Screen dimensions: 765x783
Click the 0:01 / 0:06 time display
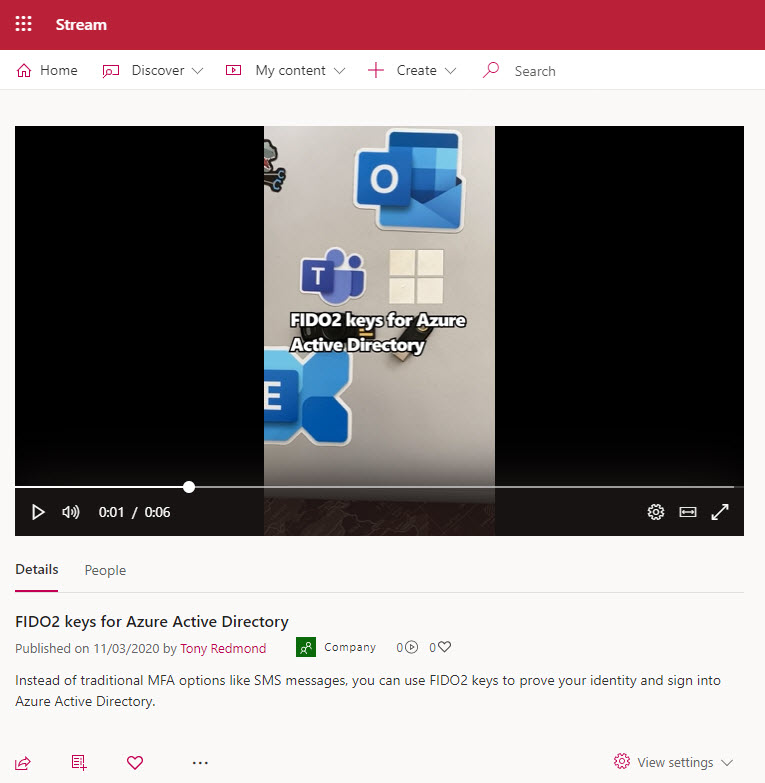pos(134,512)
